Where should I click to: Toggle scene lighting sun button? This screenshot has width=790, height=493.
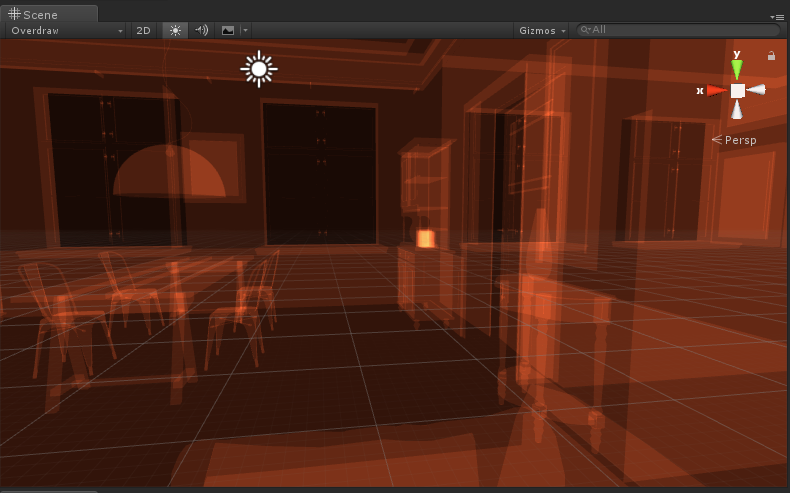(x=175, y=31)
